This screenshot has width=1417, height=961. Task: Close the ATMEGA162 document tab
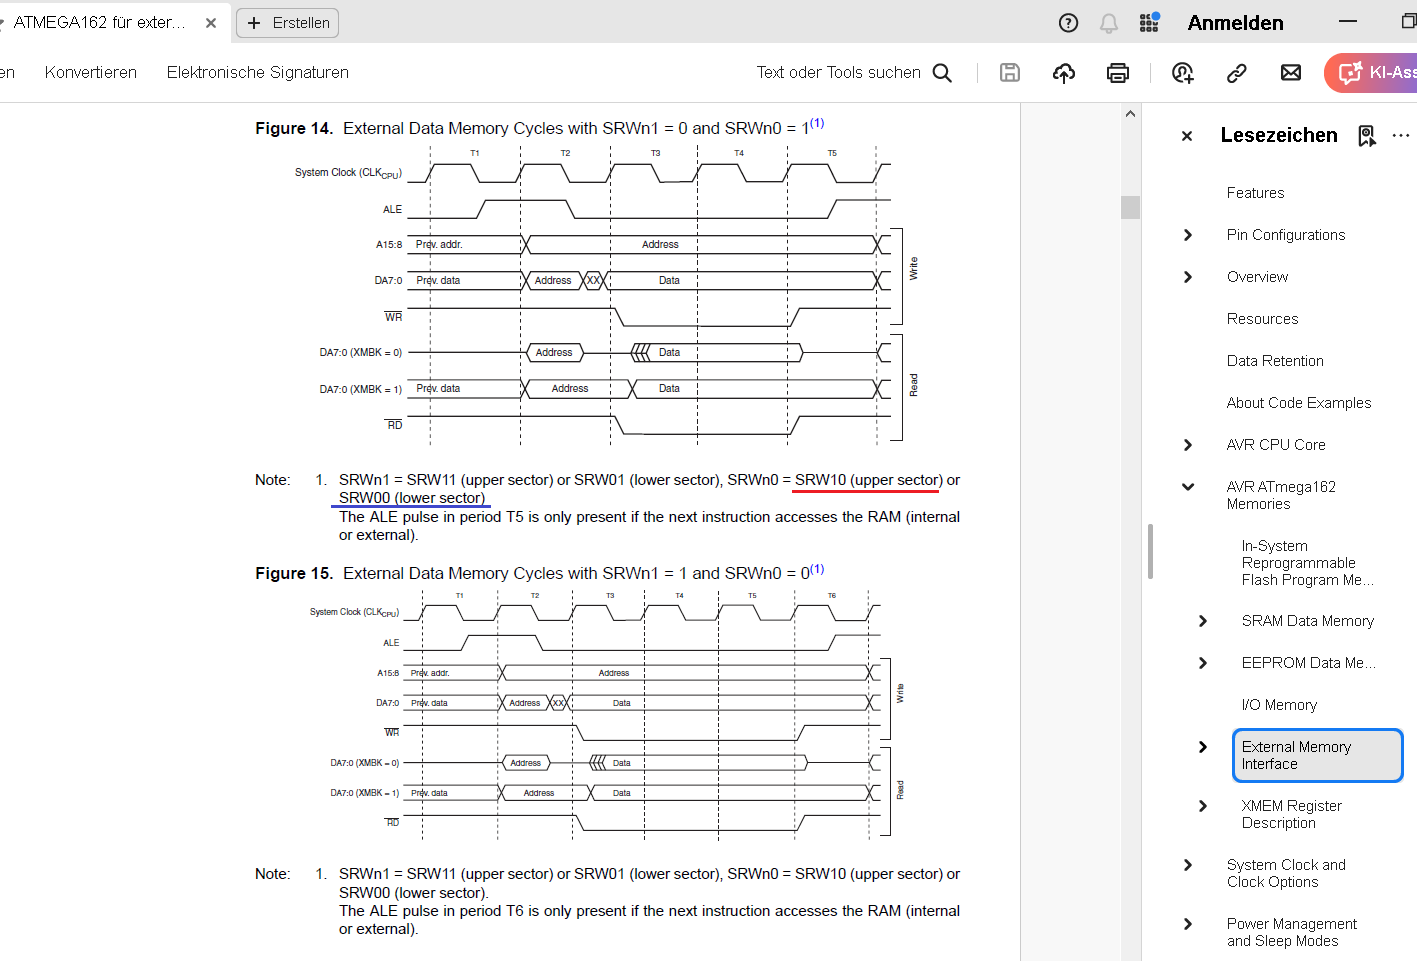click(211, 23)
